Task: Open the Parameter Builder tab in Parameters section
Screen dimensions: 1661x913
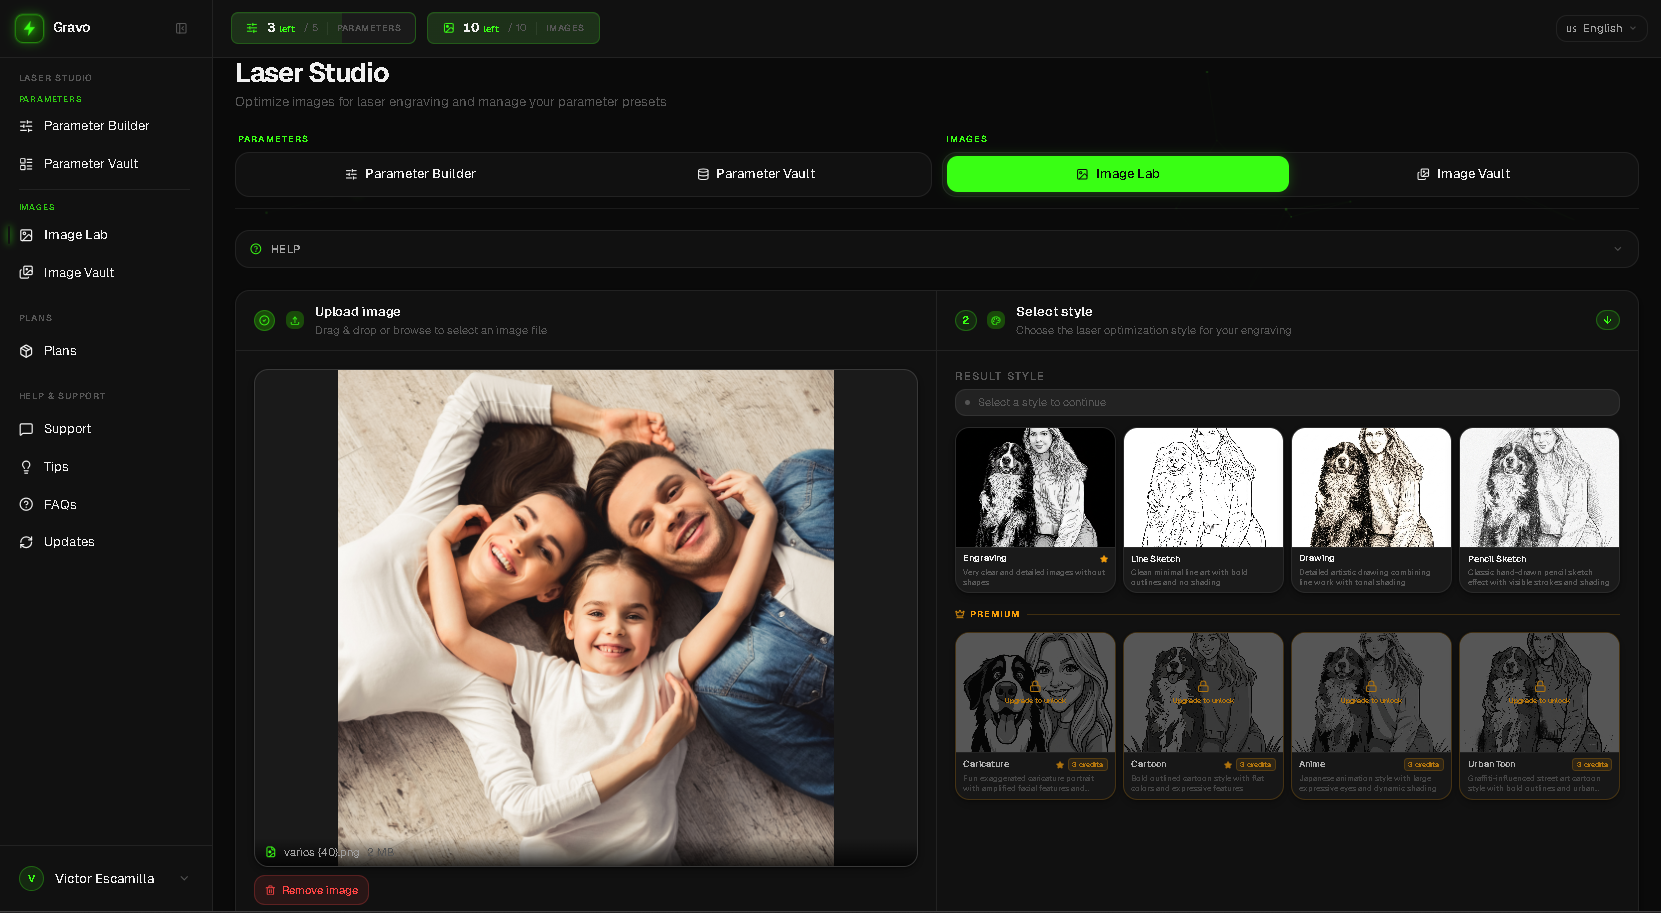Action: point(410,173)
